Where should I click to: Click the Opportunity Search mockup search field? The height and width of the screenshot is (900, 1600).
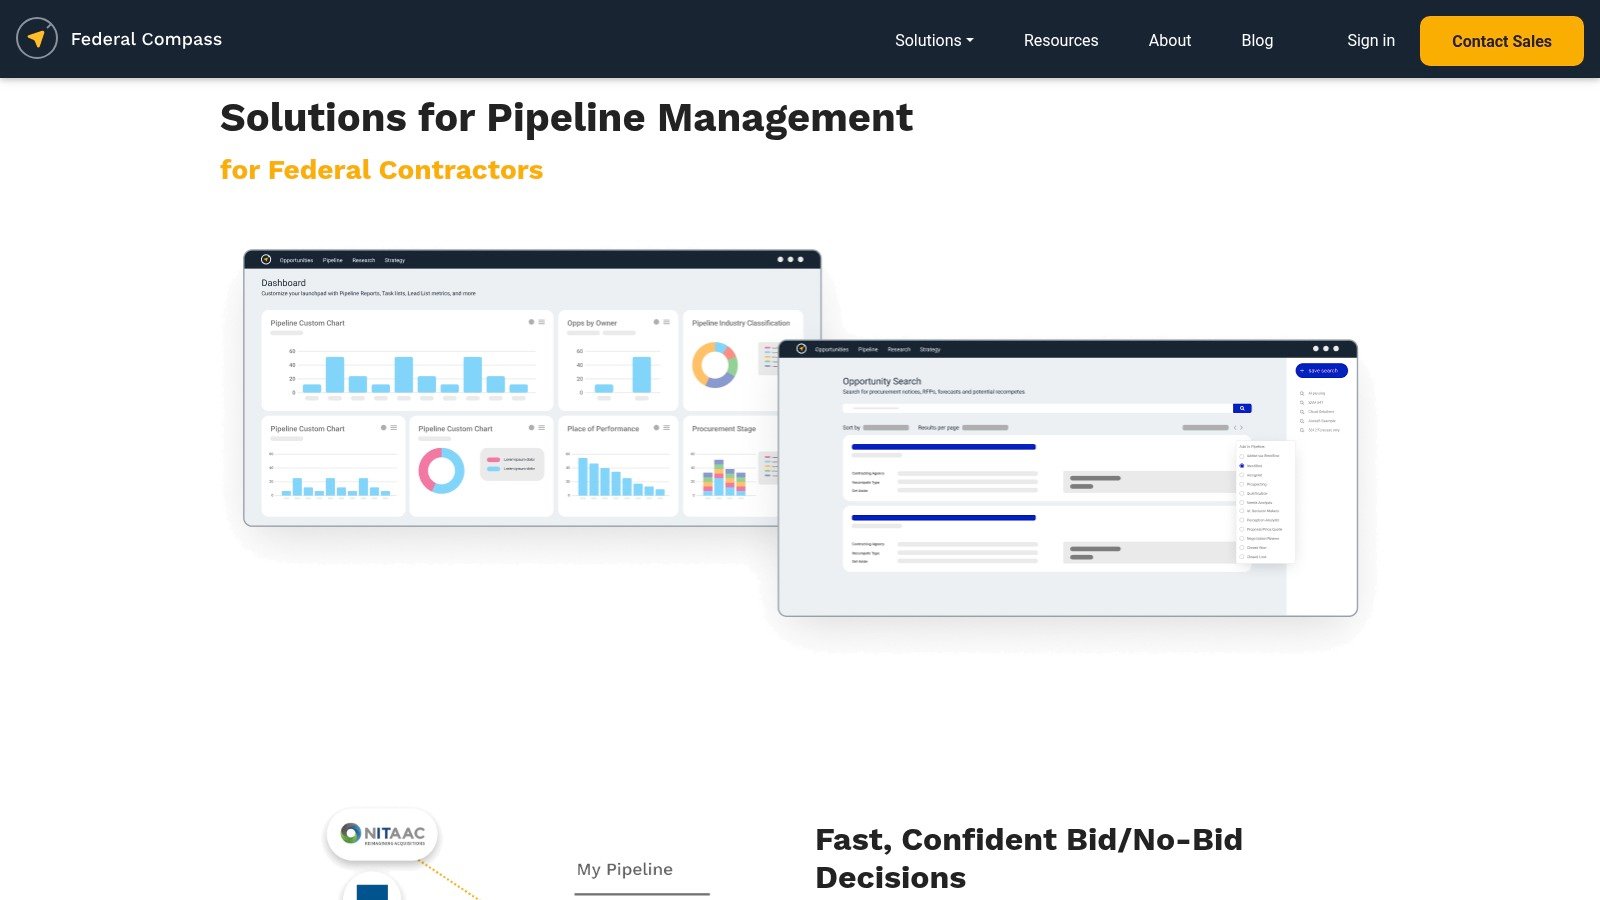point(1037,408)
